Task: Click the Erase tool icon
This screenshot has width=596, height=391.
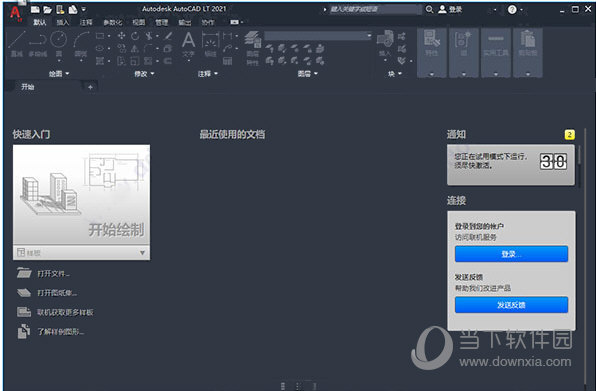Action: (168, 36)
